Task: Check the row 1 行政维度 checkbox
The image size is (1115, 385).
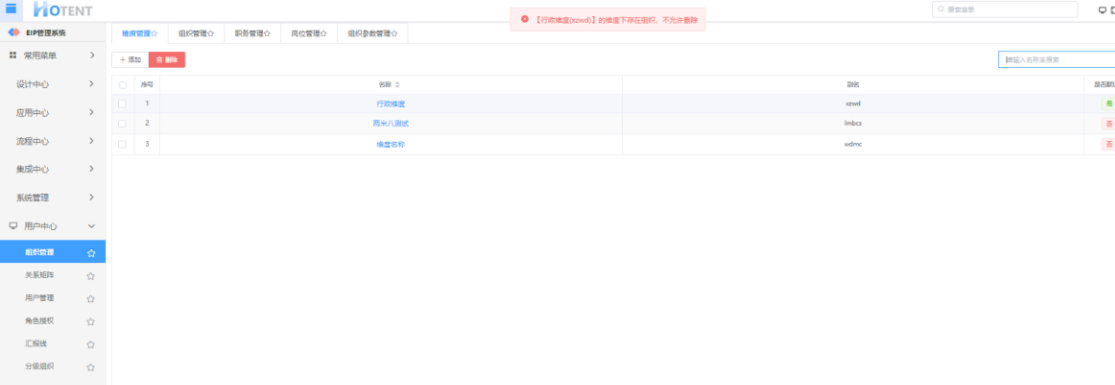Action: tap(122, 104)
